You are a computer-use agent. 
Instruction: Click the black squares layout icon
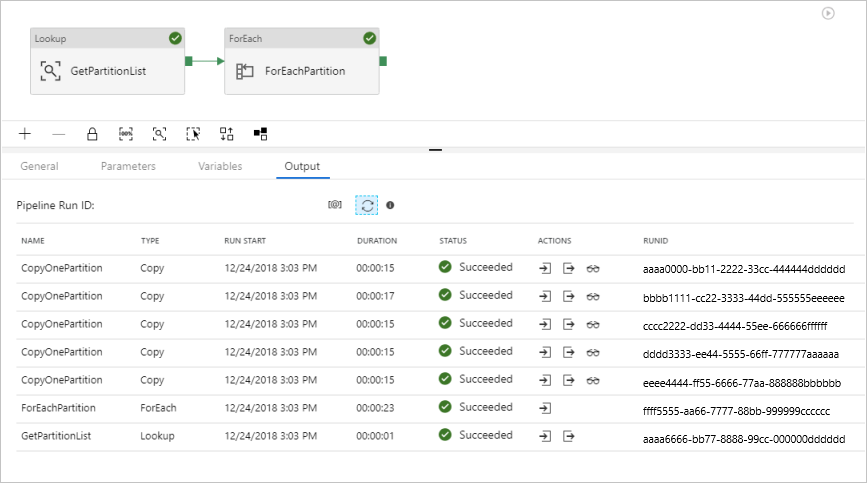tap(260, 133)
